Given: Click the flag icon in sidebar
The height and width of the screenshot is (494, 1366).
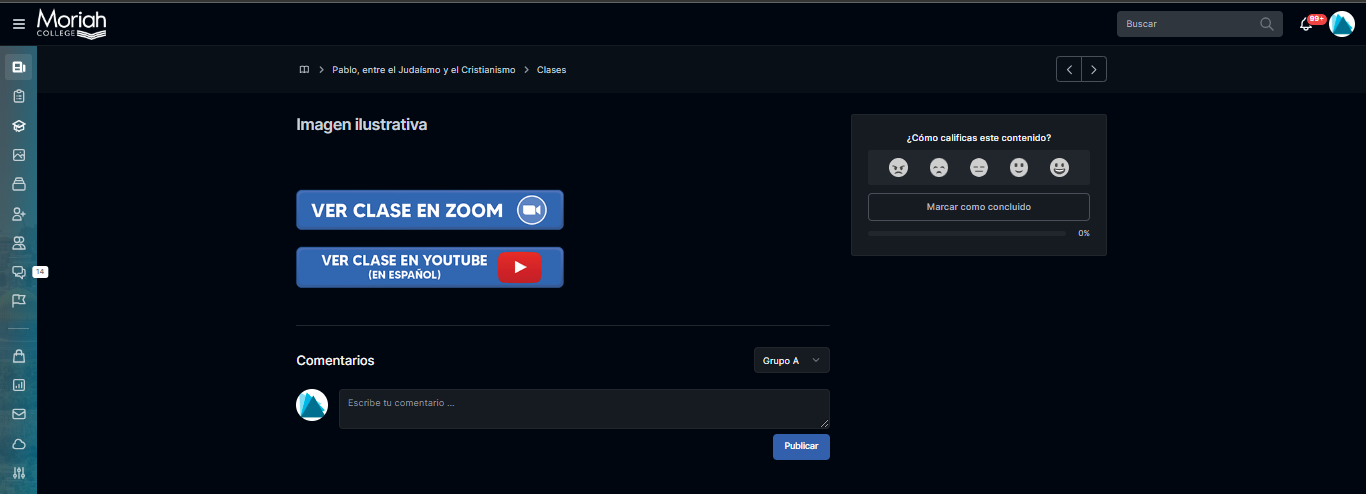Looking at the screenshot, I should tap(18, 300).
